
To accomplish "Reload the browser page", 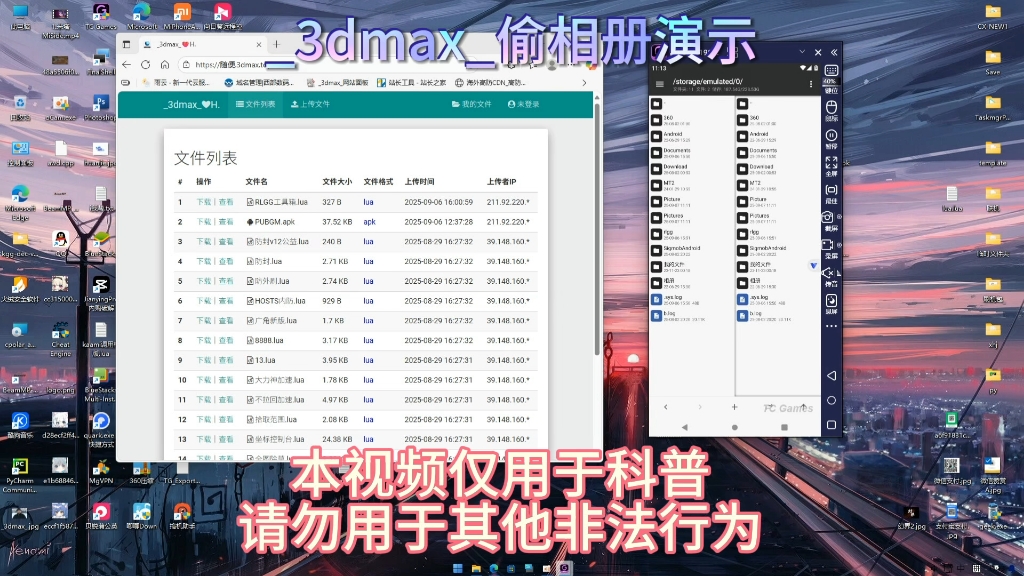I will pyautogui.click(x=146, y=65).
